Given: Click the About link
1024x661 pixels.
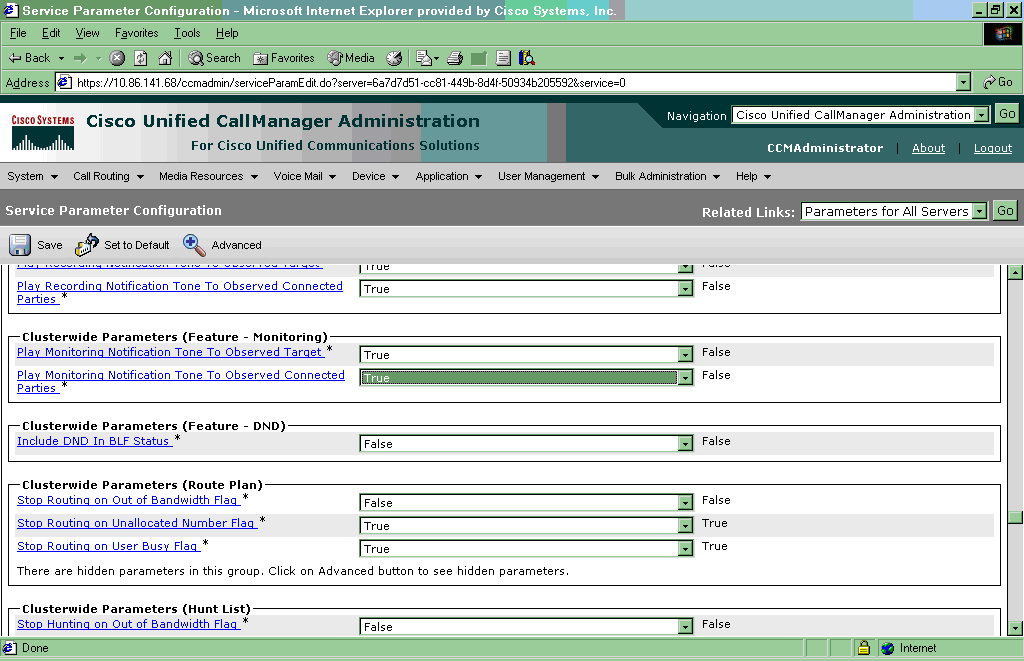Looking at the screenshot, I should tap(928, 148).
